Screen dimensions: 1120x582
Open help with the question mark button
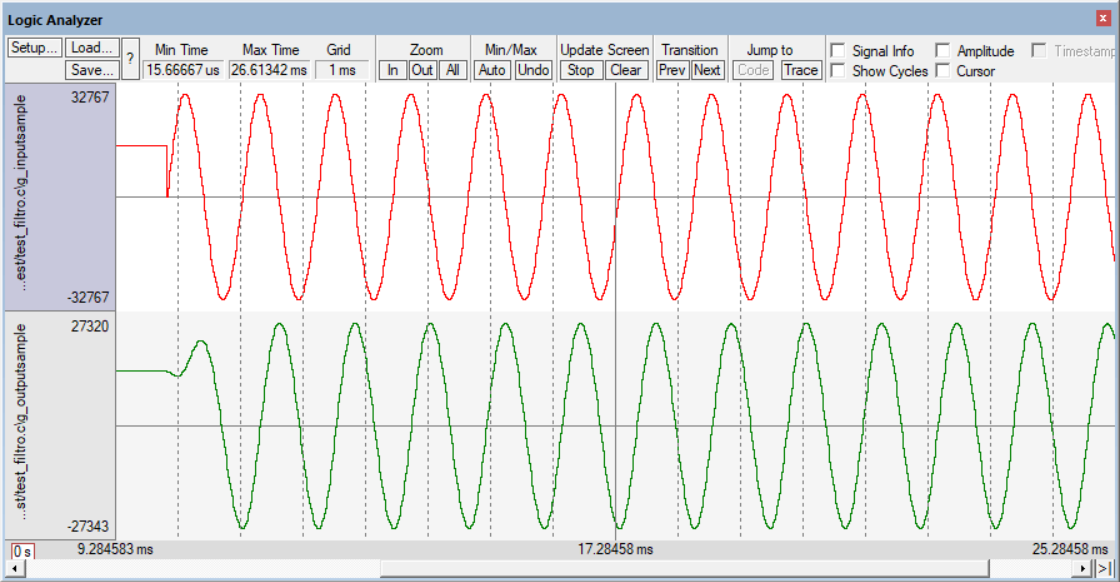click(130, 59)
